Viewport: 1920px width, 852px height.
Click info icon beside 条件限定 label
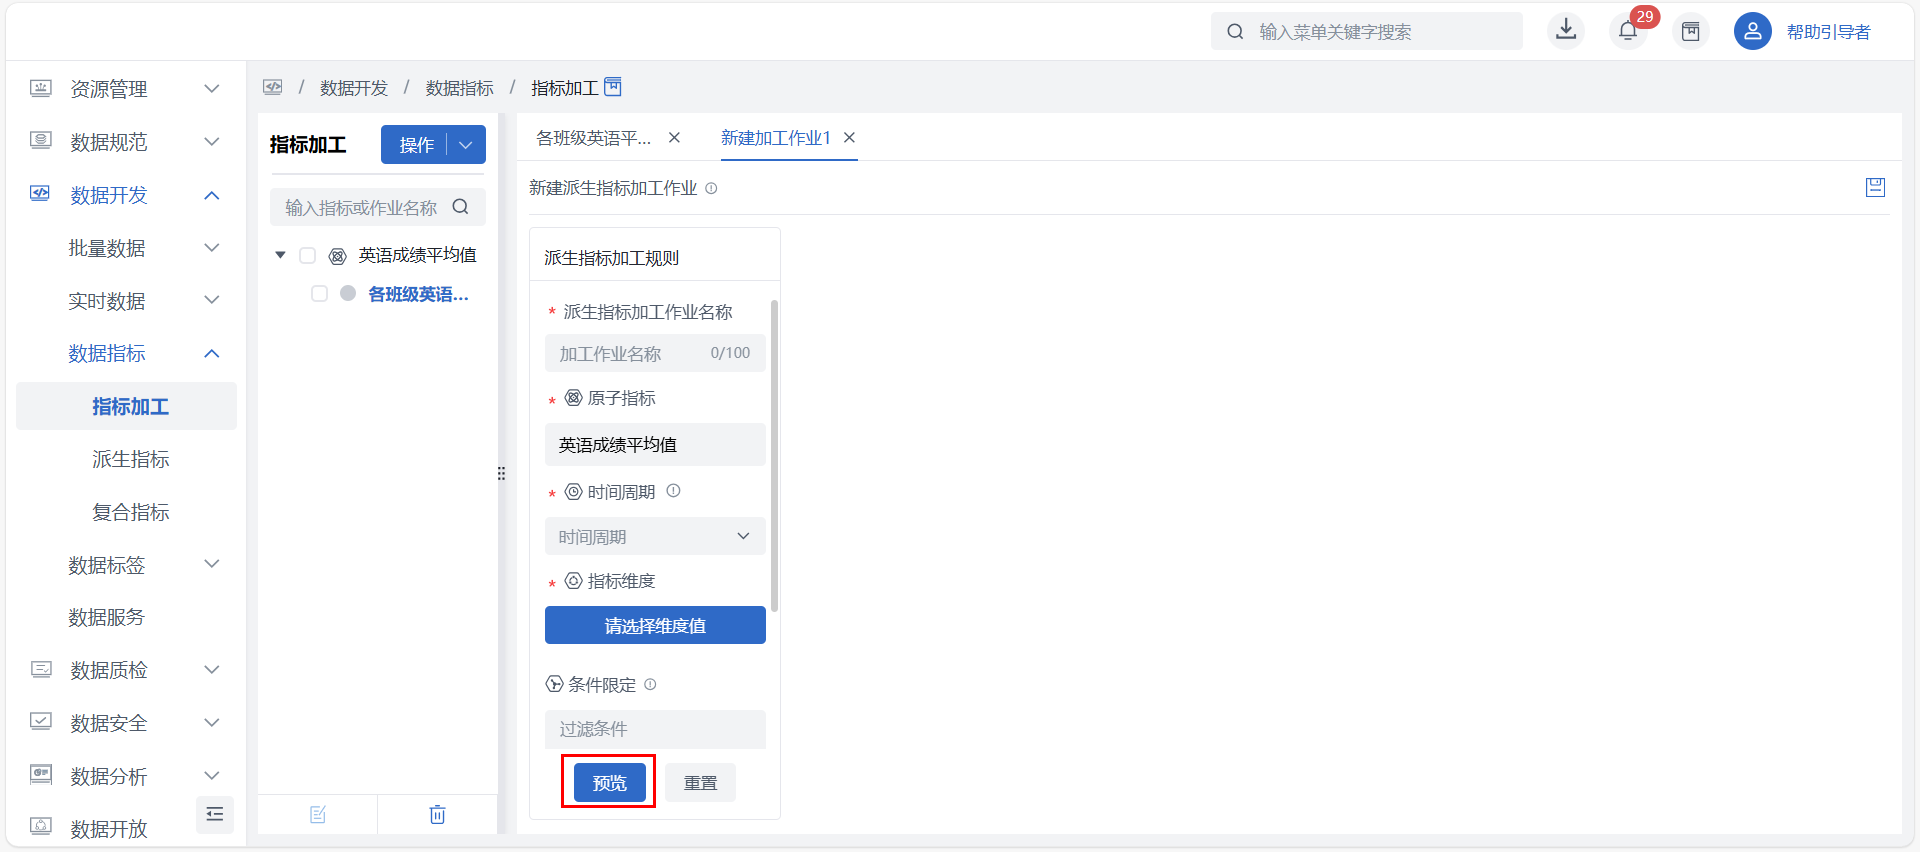(x=650, y=684)
